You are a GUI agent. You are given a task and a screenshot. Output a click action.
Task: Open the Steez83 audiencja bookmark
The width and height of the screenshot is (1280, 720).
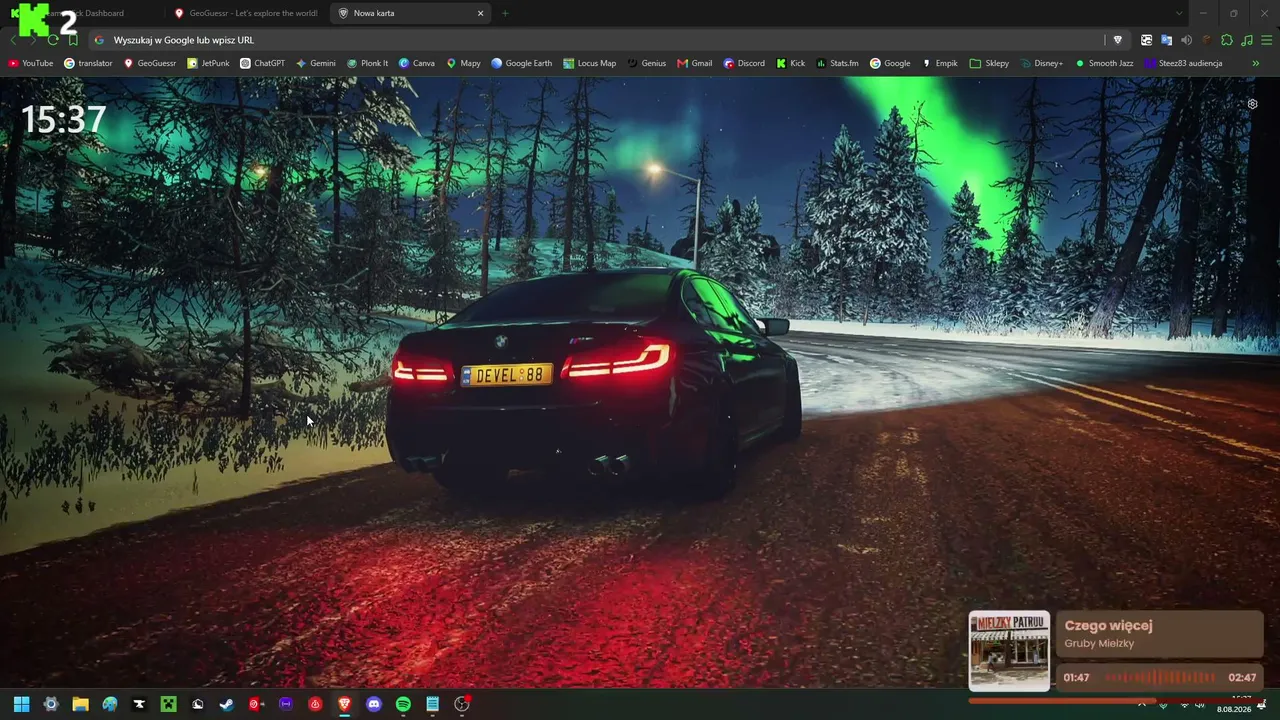[x=1183, y=63]
